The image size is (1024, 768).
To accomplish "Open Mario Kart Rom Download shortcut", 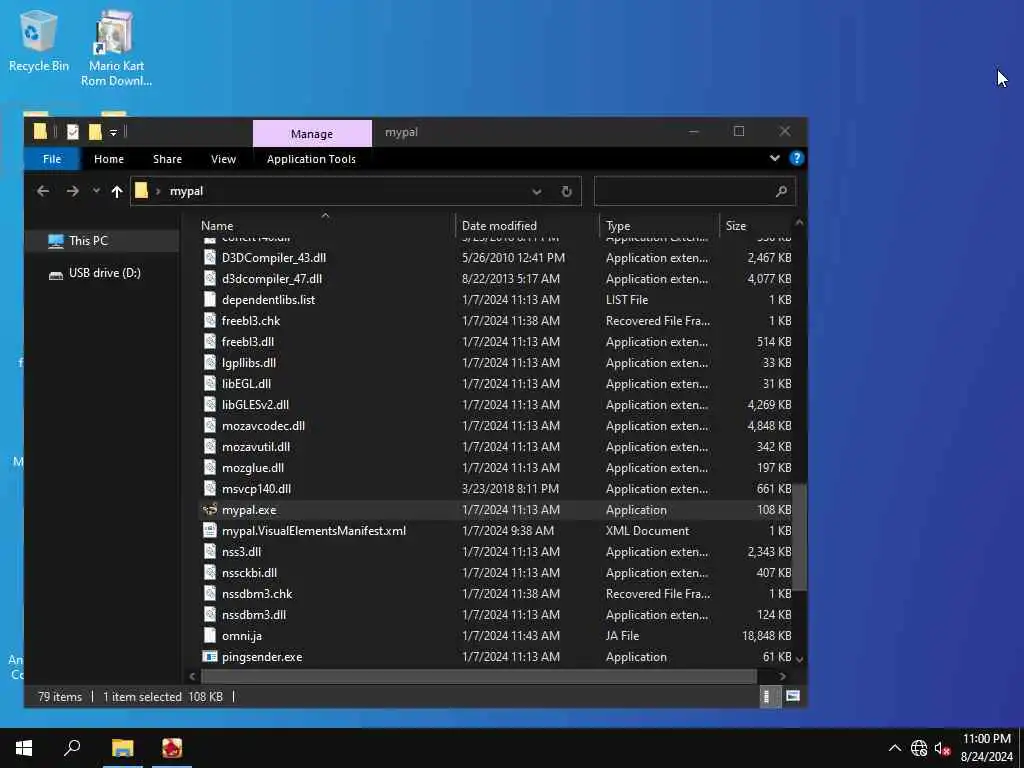I will (x=116, y=48).
